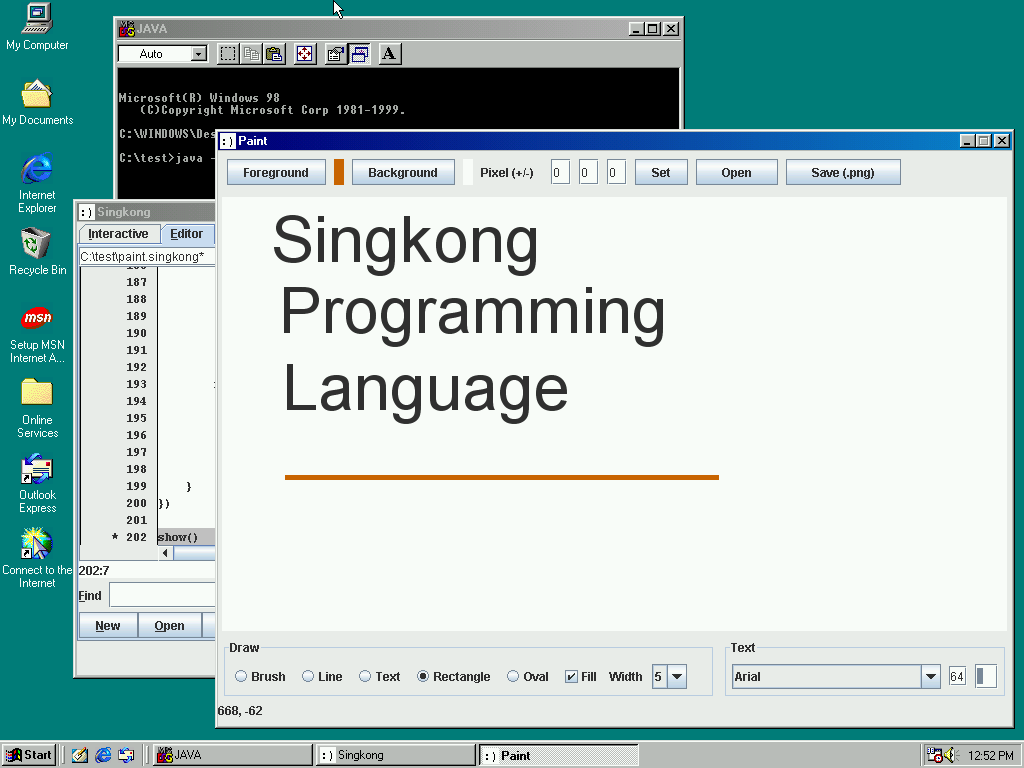Click the orange foreground color swatch

[x=339, y=172]
